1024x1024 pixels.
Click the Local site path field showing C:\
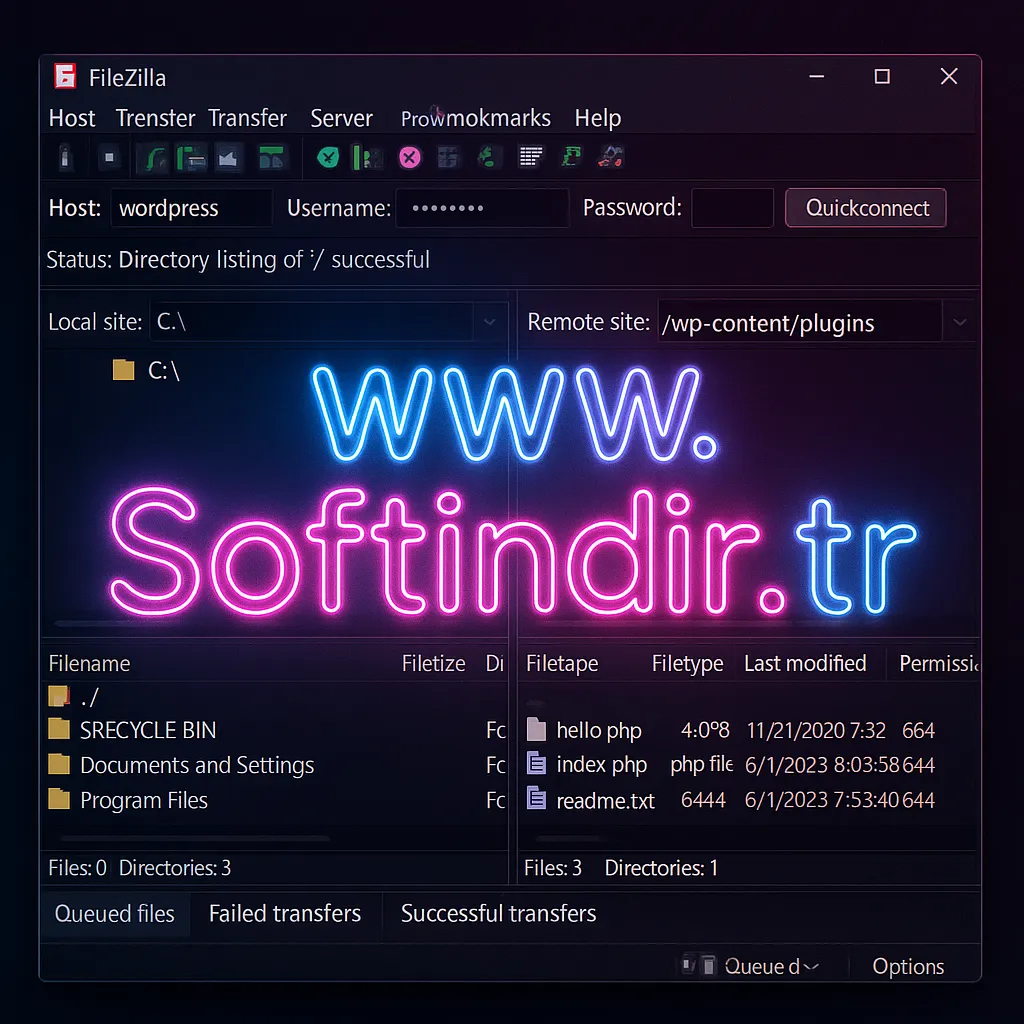[x=312, y=322]
